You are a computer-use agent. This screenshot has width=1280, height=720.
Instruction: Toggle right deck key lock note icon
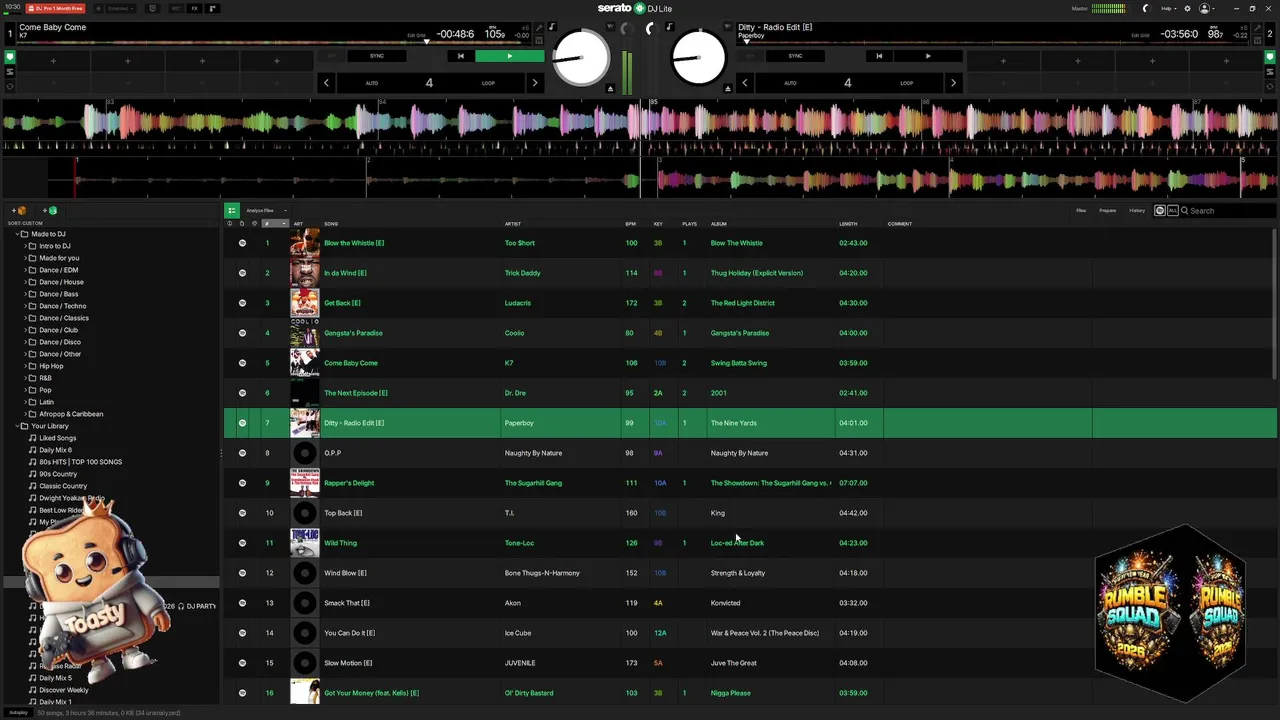669,27
